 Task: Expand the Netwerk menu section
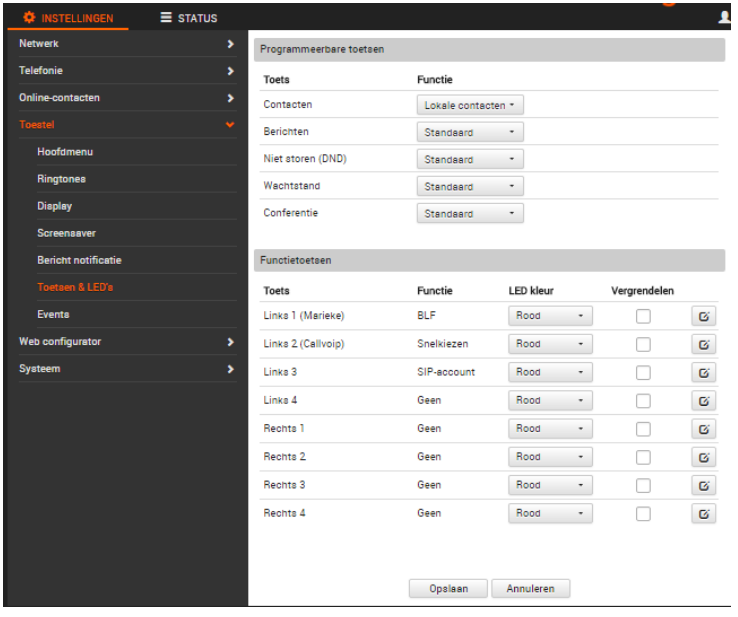128,44
